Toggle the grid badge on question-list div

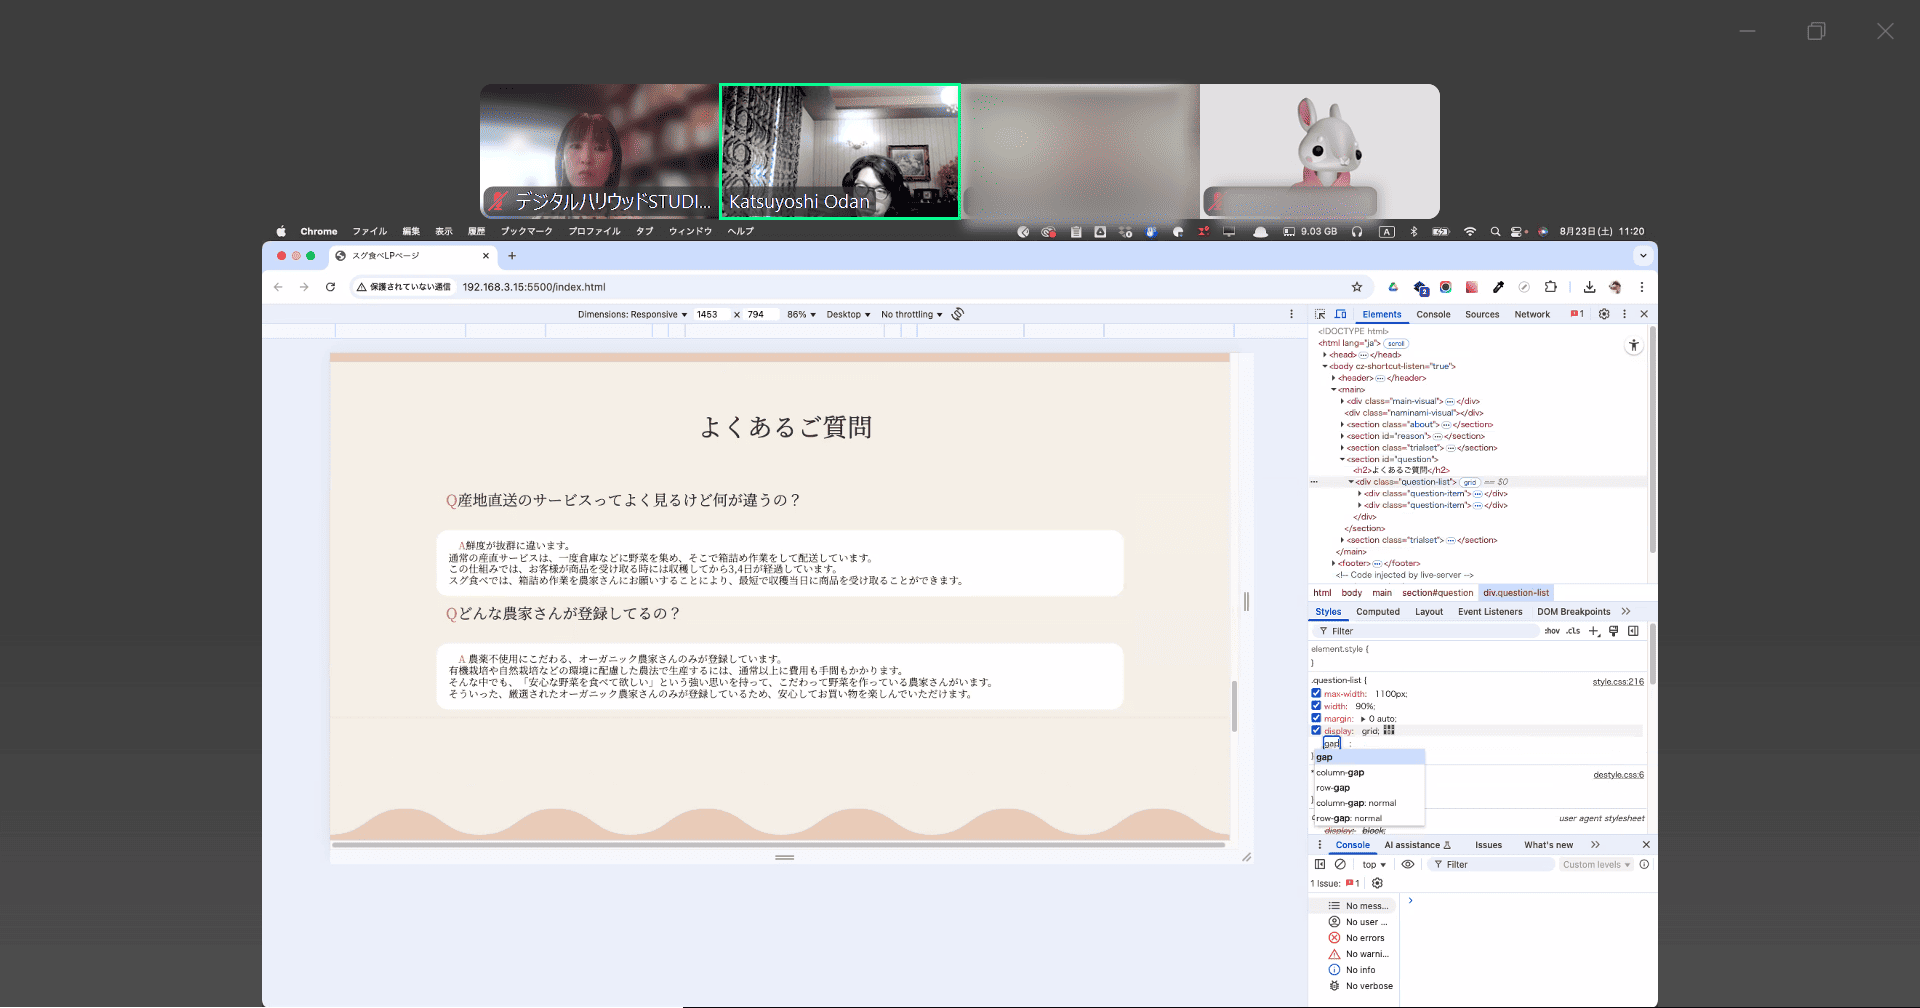(1470, 483)
